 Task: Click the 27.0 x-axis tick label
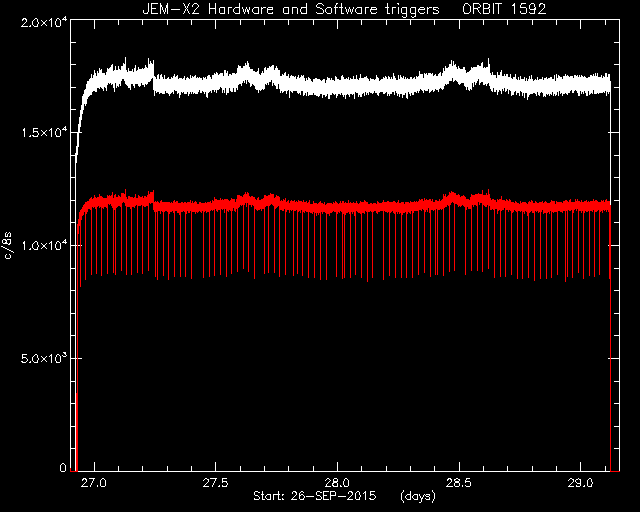[x=94, y=483]
